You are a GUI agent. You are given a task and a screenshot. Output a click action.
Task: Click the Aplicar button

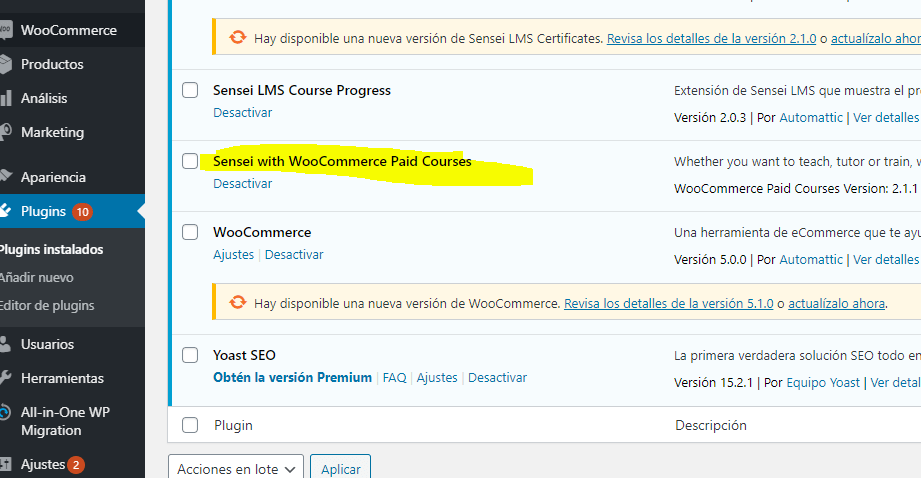[x=341, y=469]
